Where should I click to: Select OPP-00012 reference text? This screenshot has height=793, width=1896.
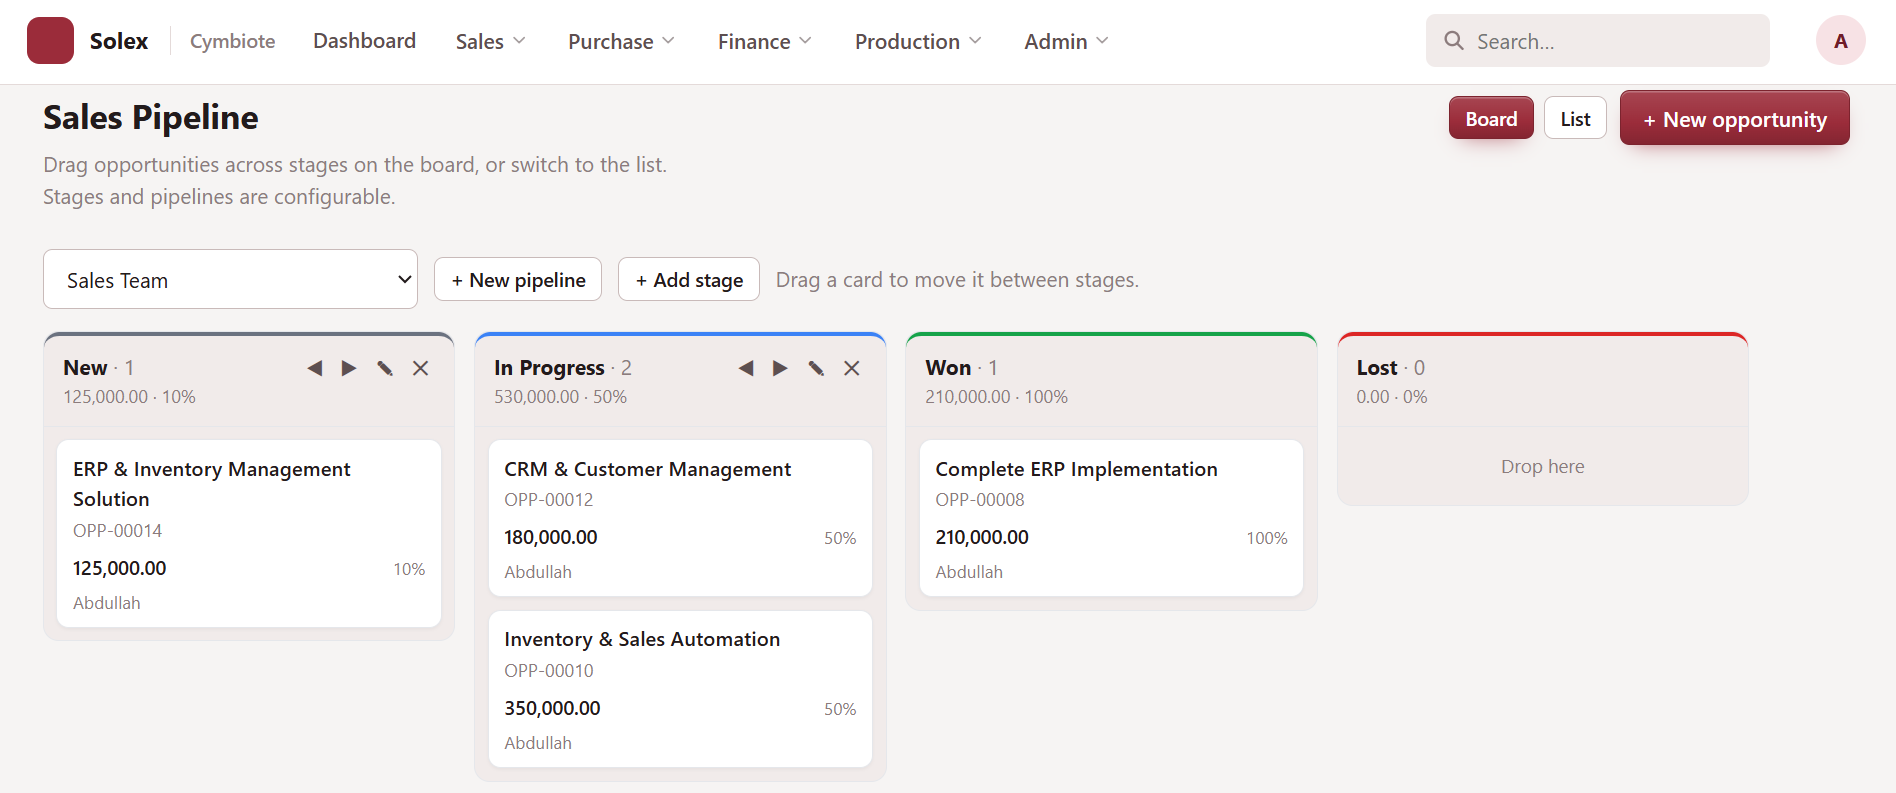click(x=549, y=499)
